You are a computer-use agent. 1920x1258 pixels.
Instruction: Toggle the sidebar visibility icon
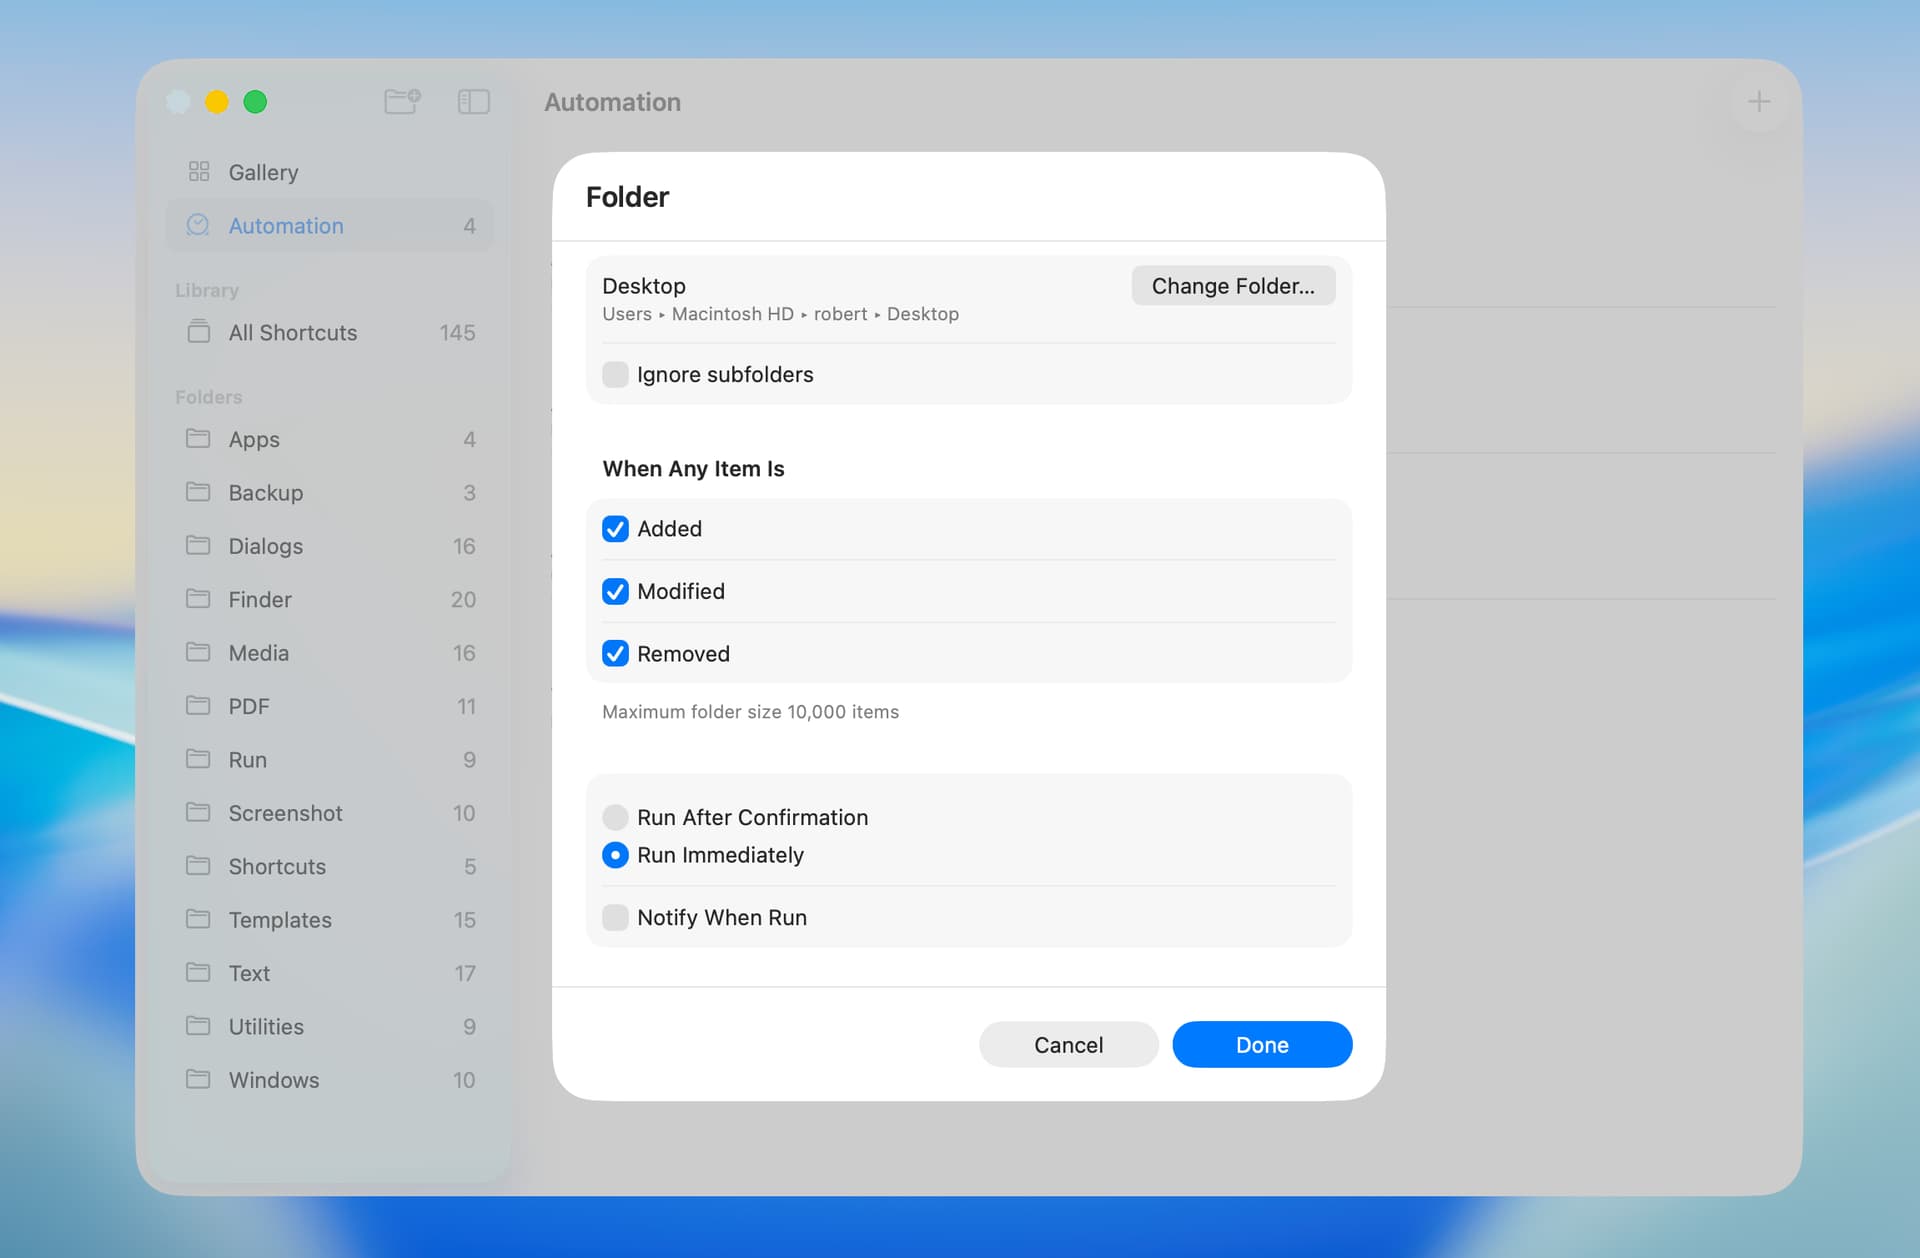tap(473, 101)
